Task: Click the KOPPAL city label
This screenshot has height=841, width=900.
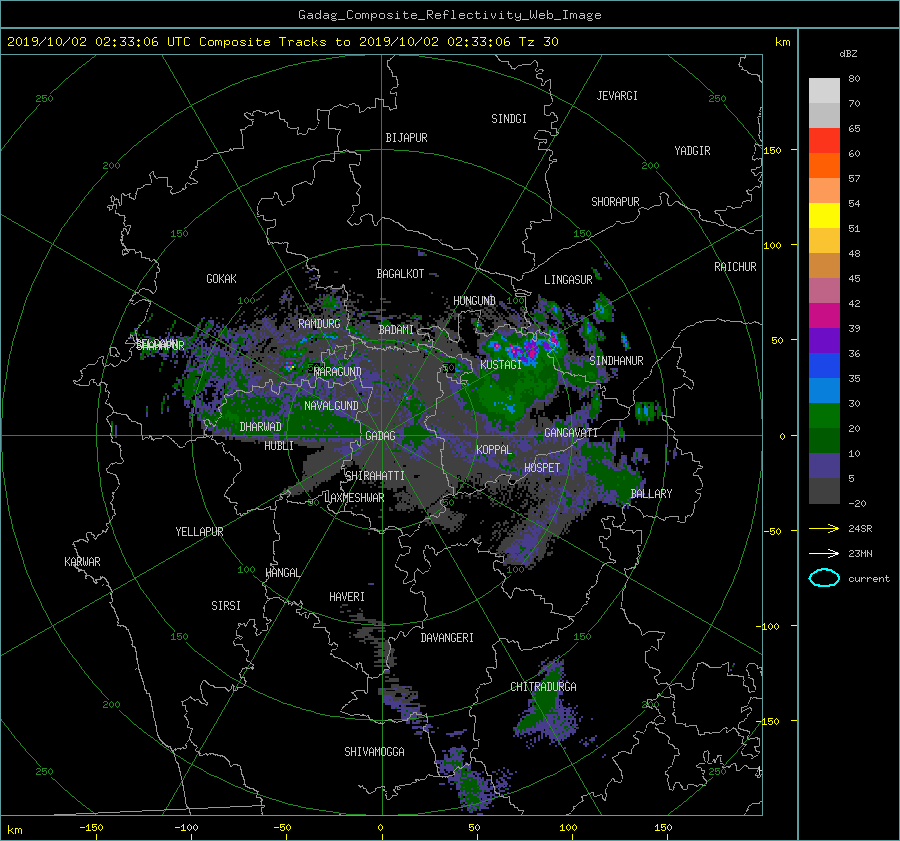Action: (x=494, y=449)
